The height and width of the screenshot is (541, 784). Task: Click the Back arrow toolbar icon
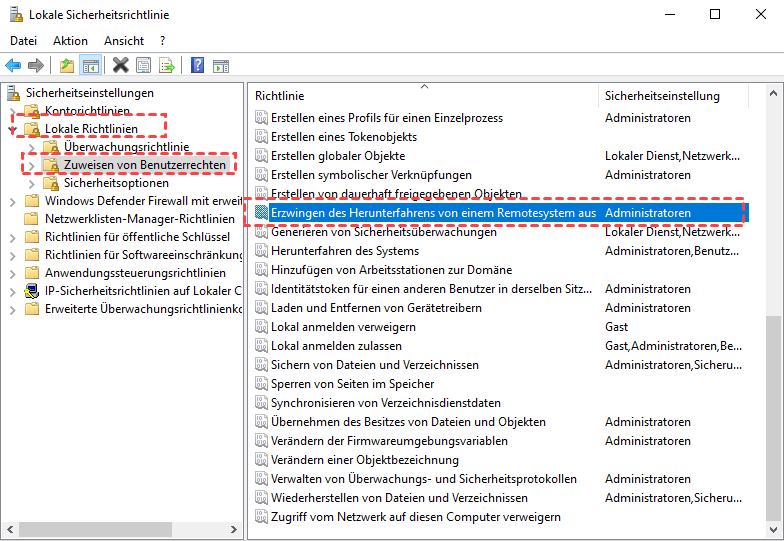tap(13, 66)
